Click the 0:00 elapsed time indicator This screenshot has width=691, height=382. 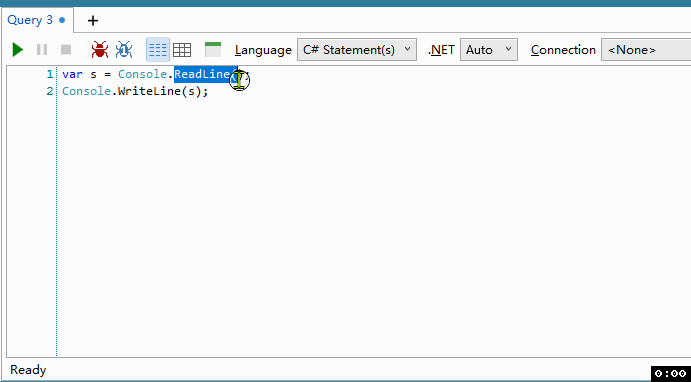click(670, 374)
